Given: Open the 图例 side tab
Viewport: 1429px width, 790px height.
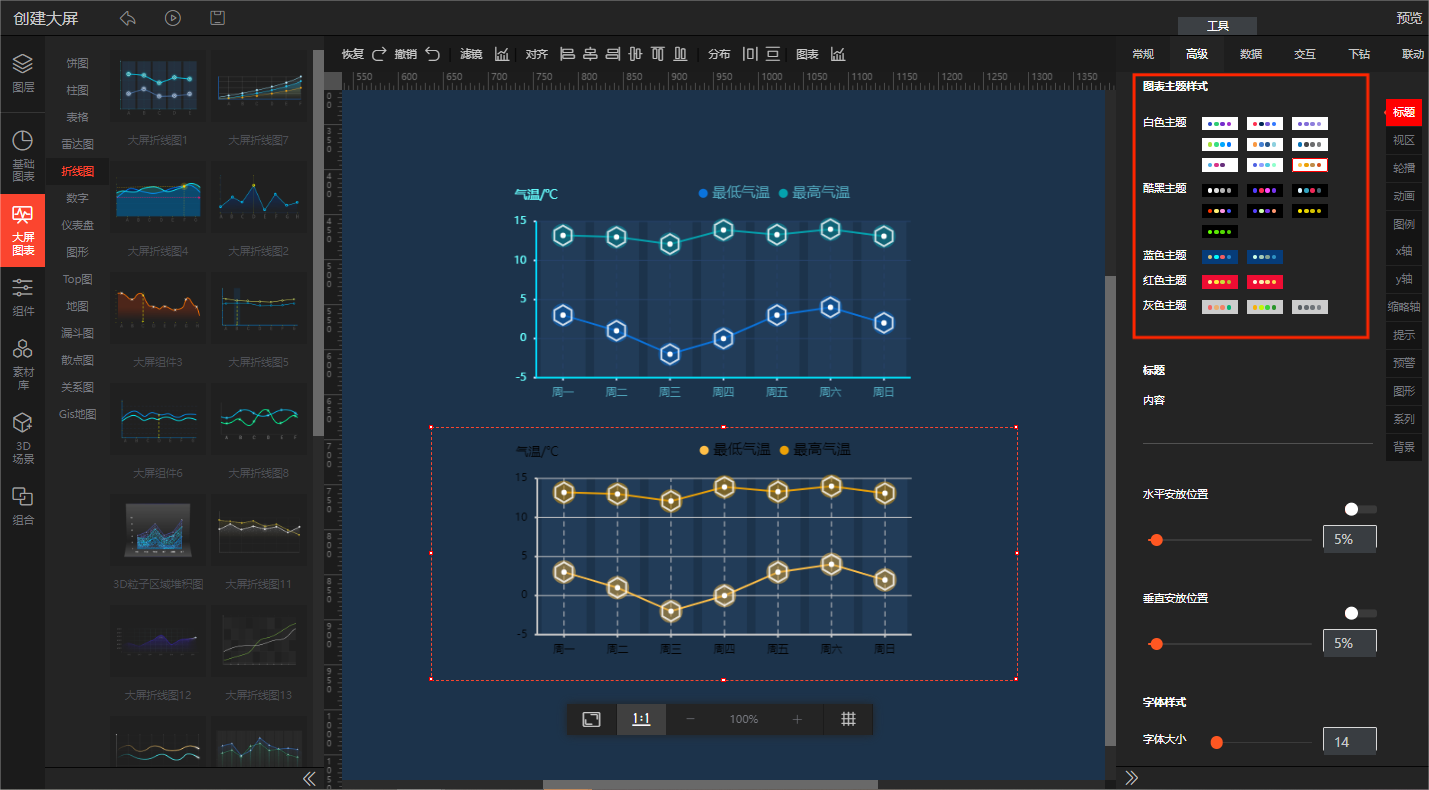Looking at the screenshot, I should [x=1404, y=224].
